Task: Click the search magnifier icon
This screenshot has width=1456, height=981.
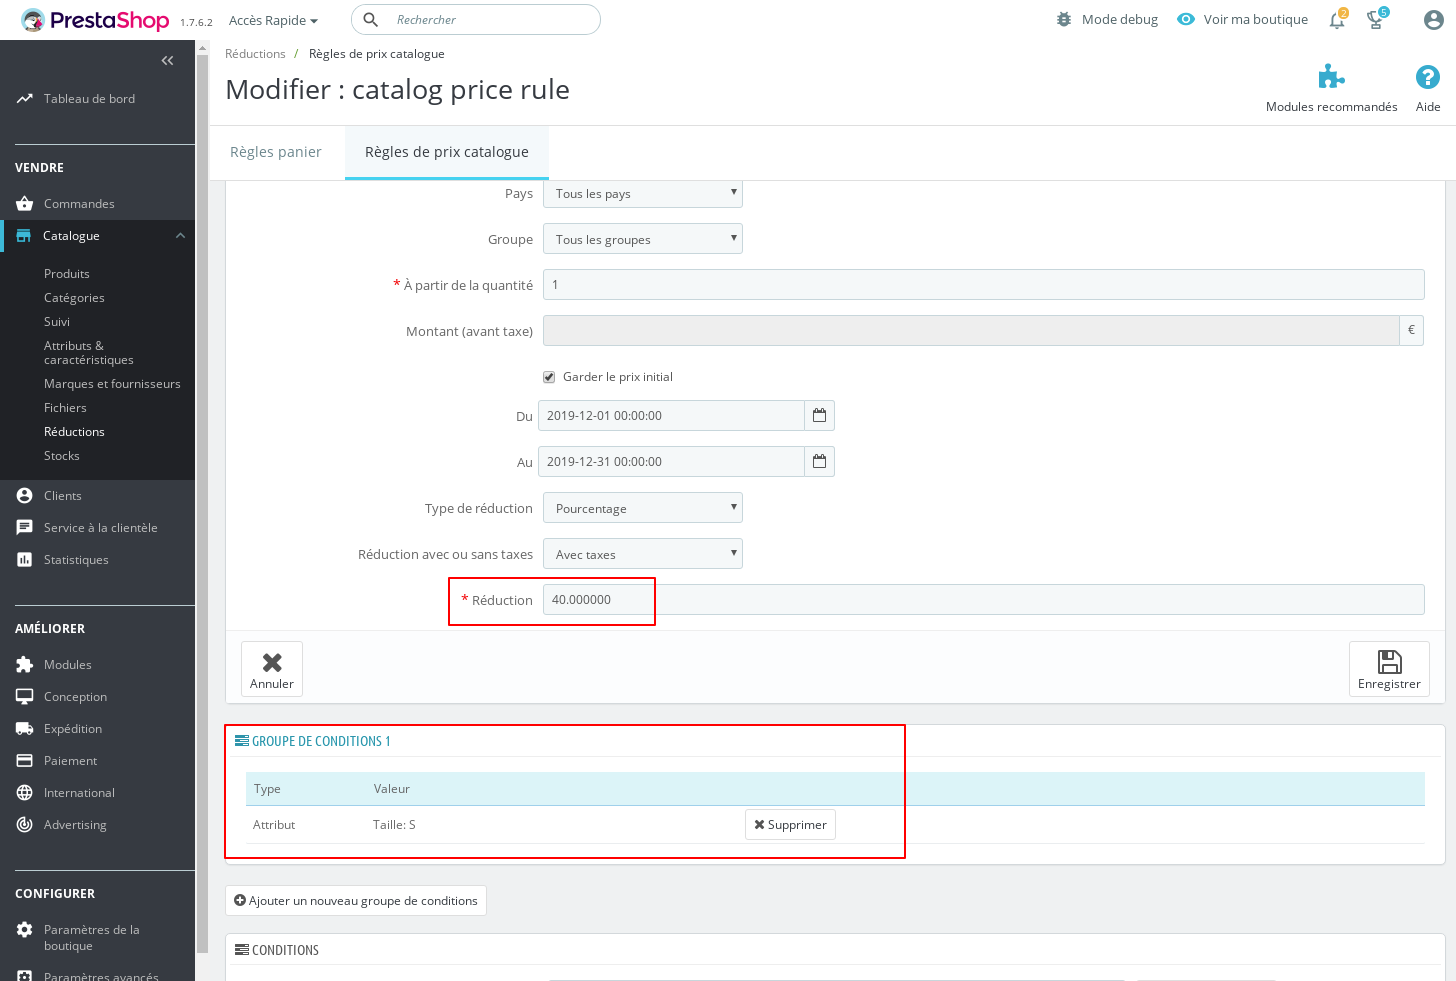Action: point(369,19)
